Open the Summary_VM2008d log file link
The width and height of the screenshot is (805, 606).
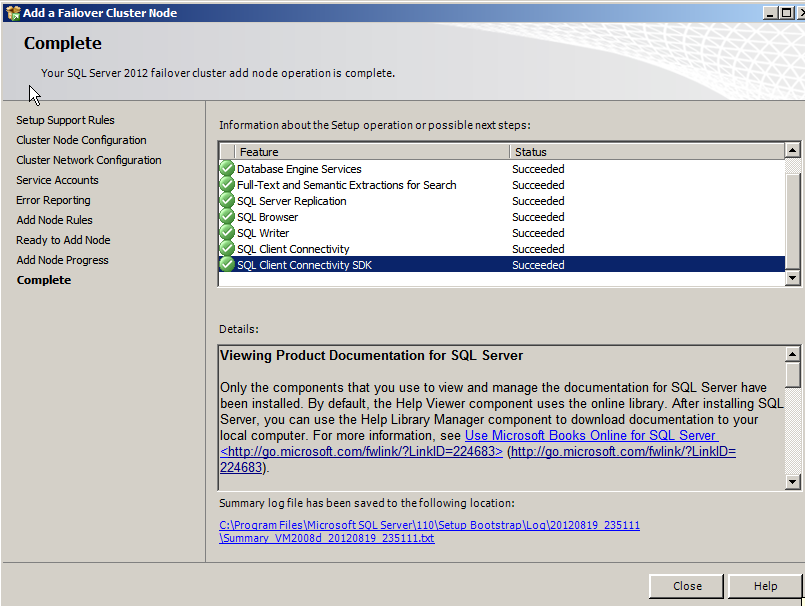coord(429,532)
